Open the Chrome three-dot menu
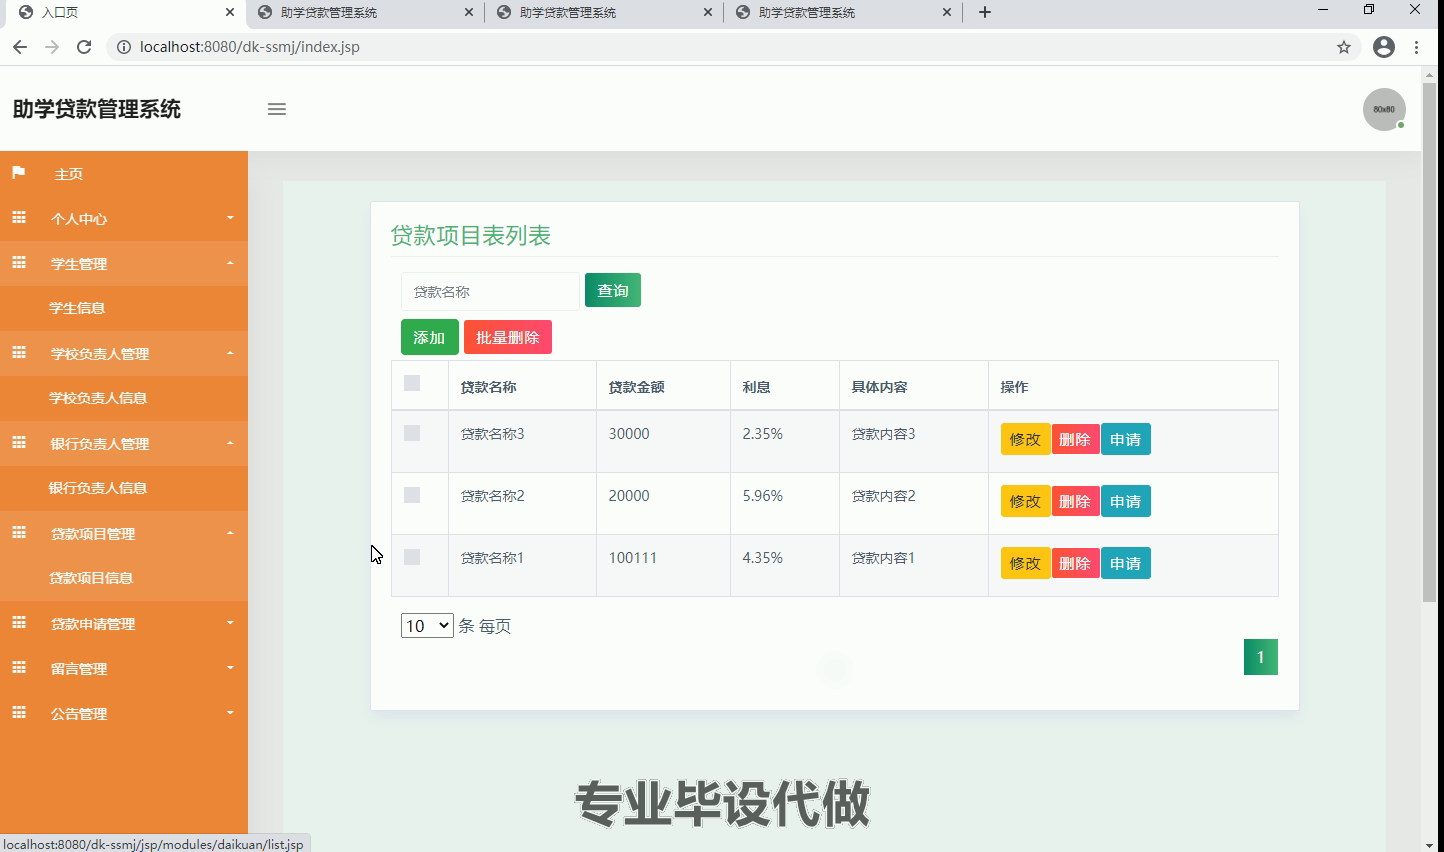The height and width of the screenshot is (852, 1444). pos(1416,47)
